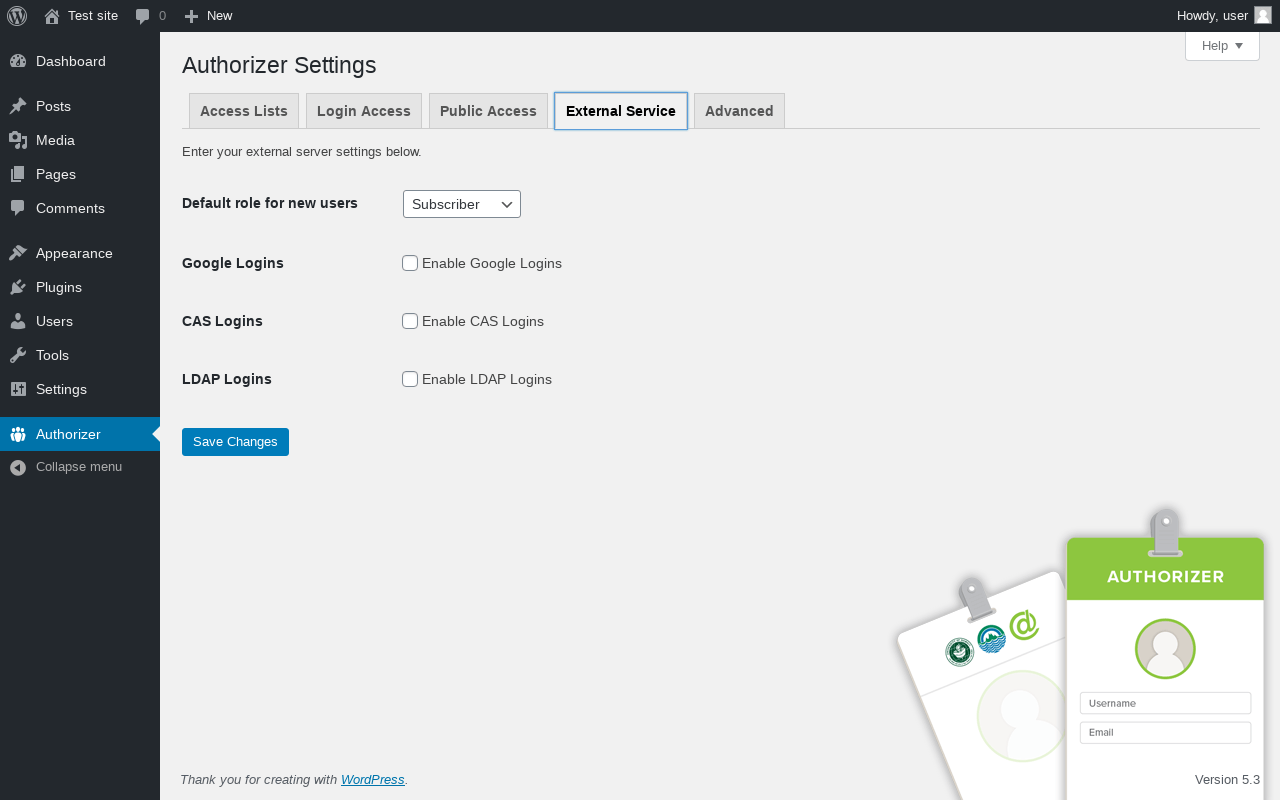Select the Authorizer menu label
This screenshot has height=800, width=1280.
(x=68, y=434)
